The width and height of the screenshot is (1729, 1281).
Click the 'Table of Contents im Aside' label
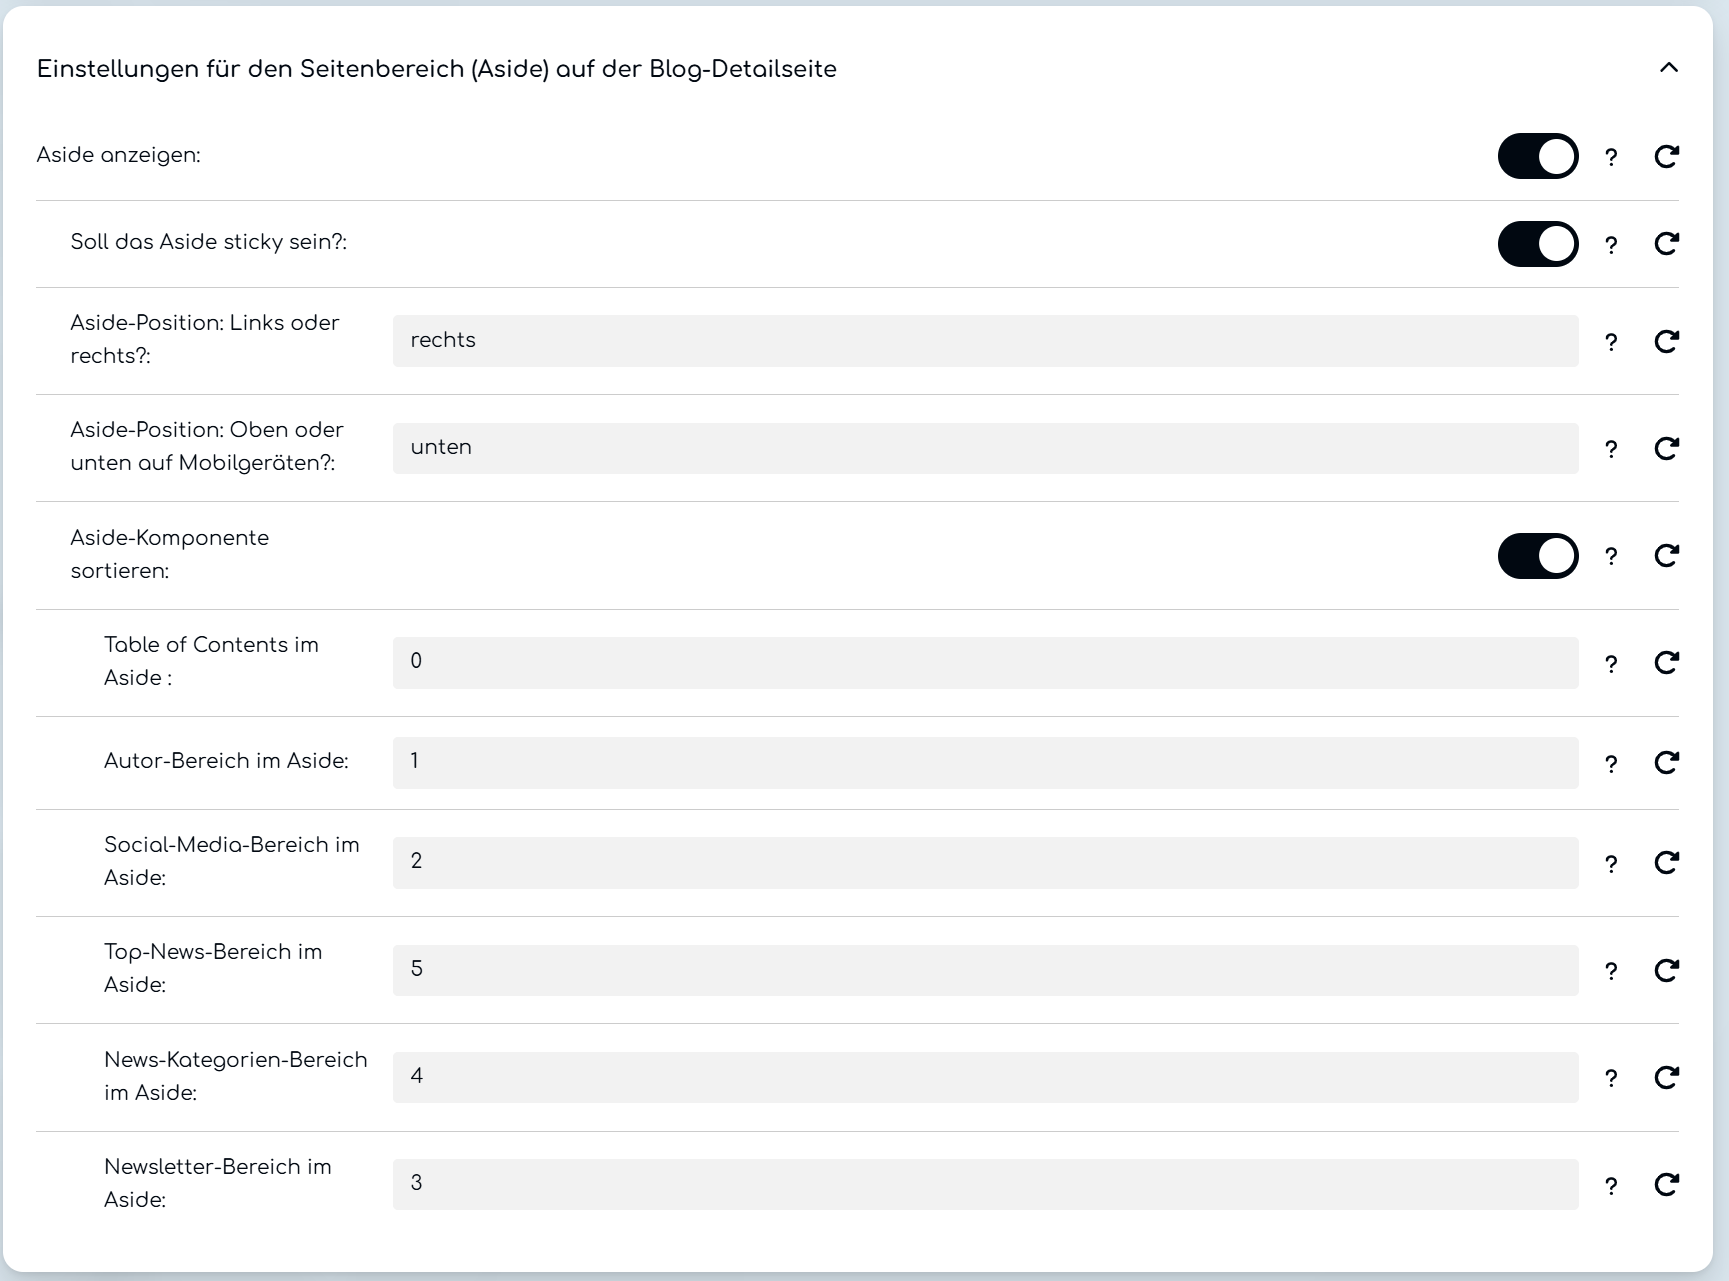tap(211, 661)
